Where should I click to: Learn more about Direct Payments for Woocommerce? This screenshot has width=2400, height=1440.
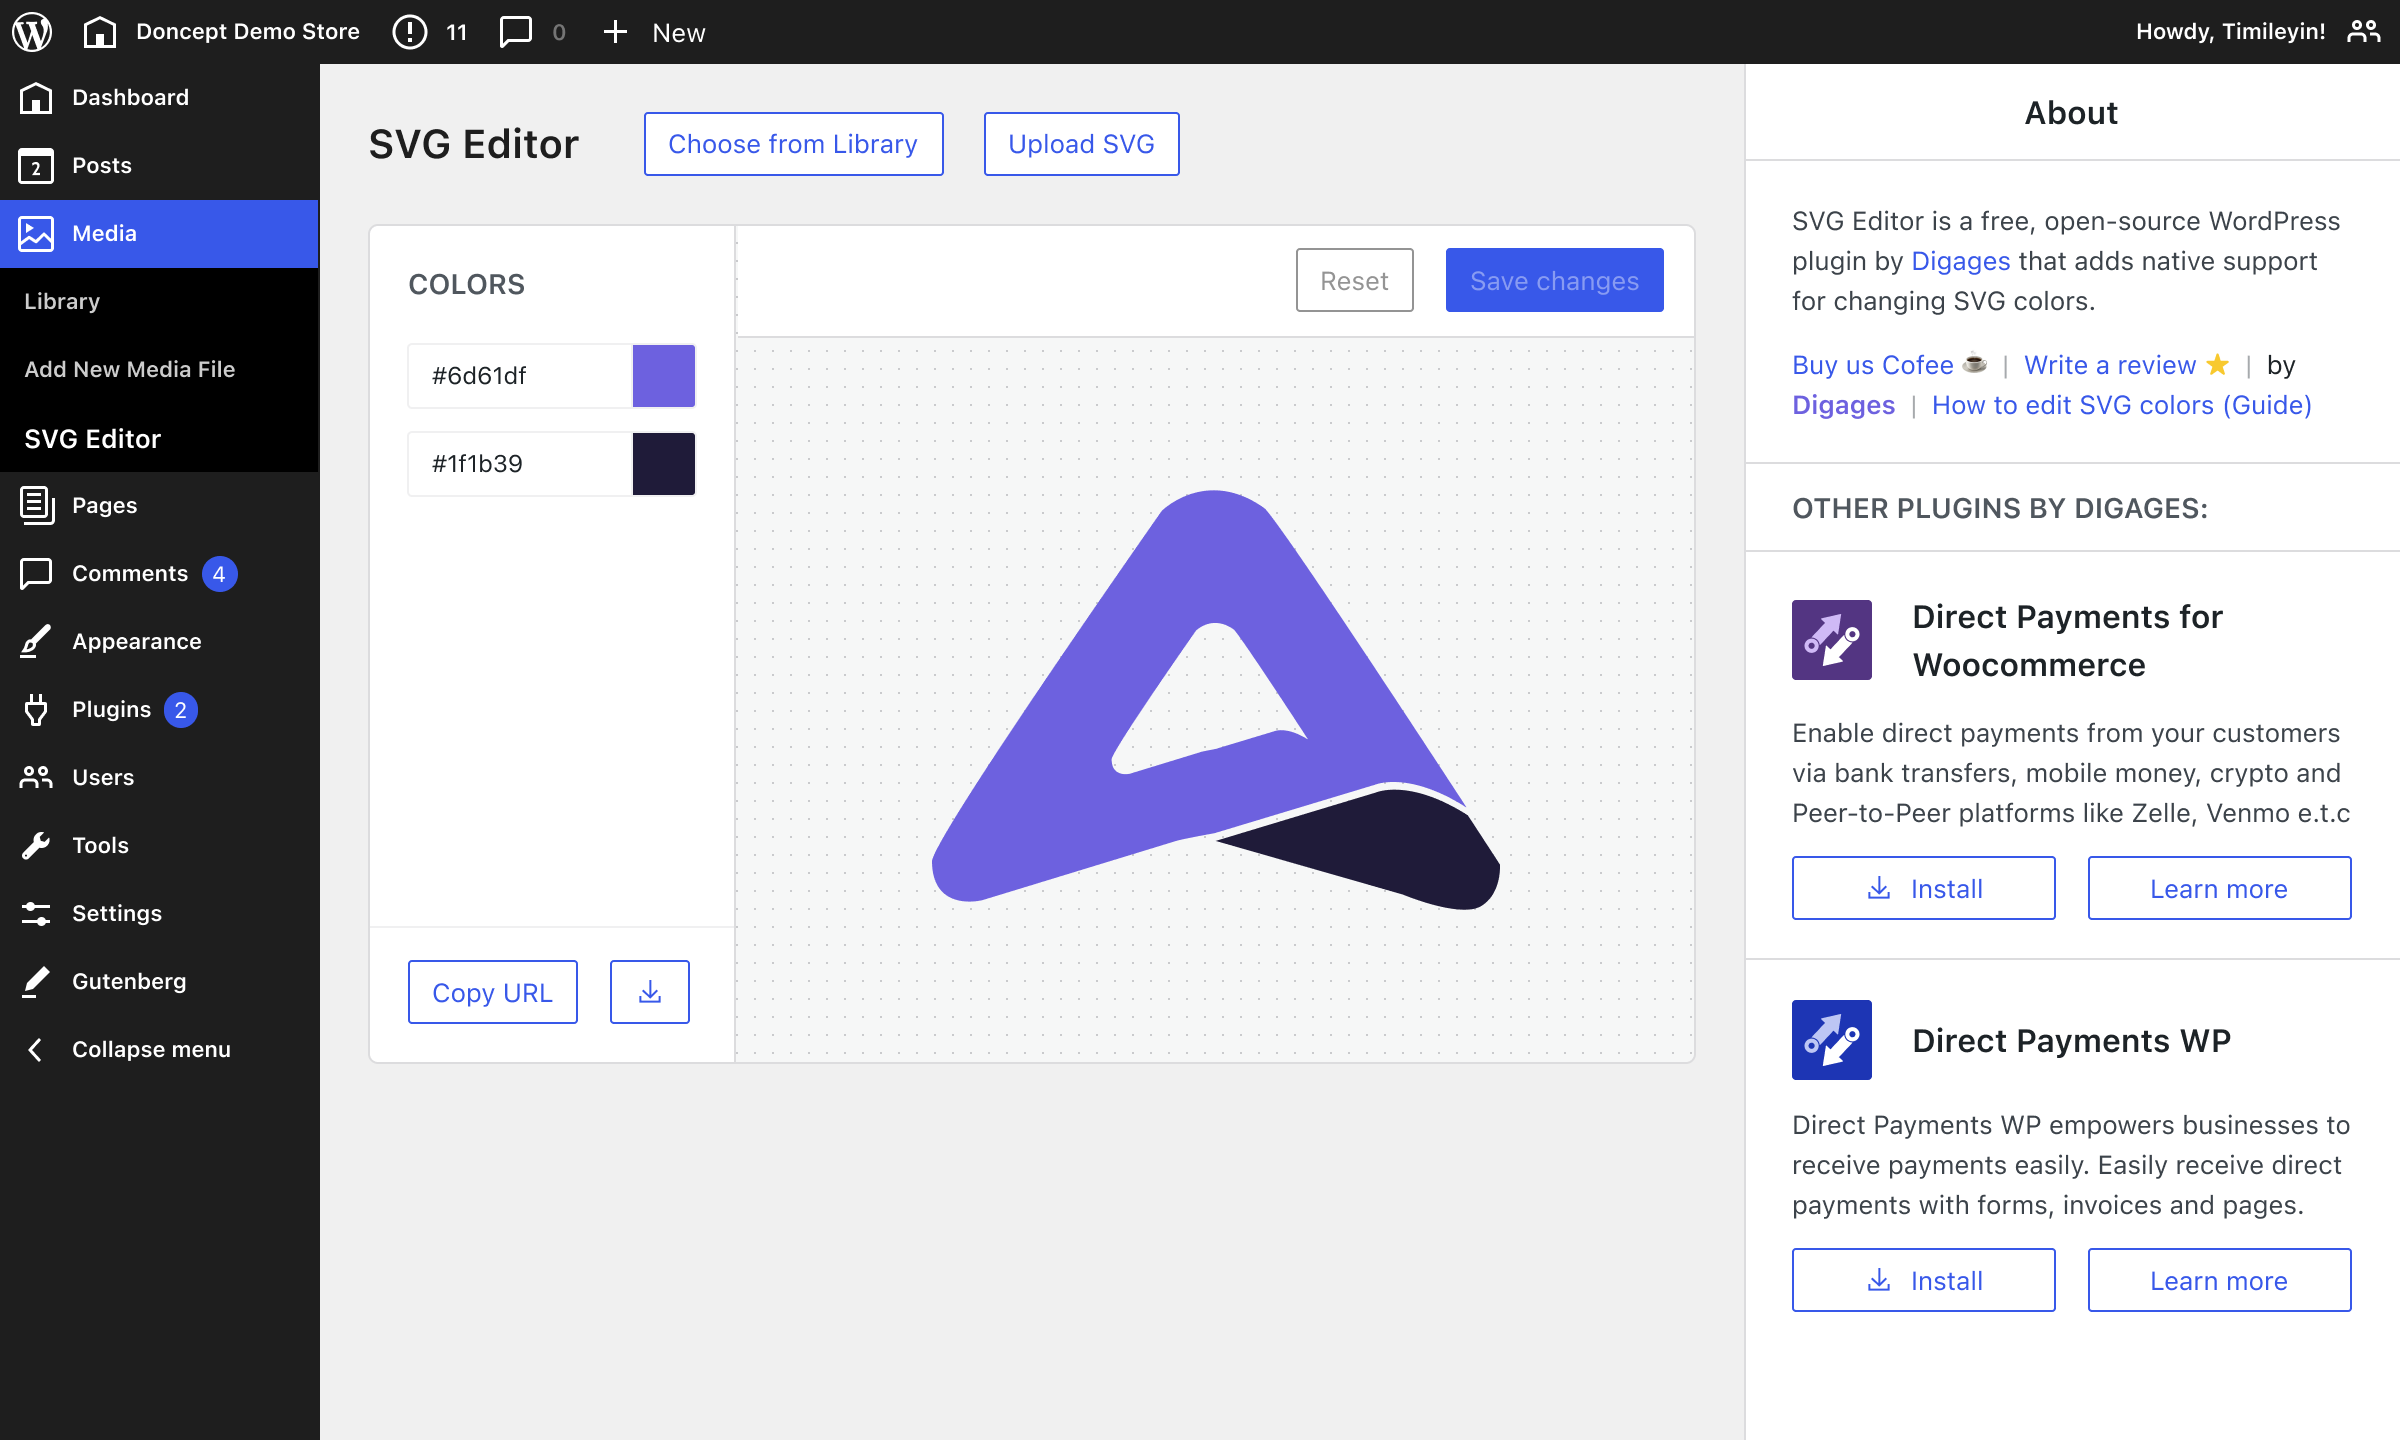(2220, 888)
